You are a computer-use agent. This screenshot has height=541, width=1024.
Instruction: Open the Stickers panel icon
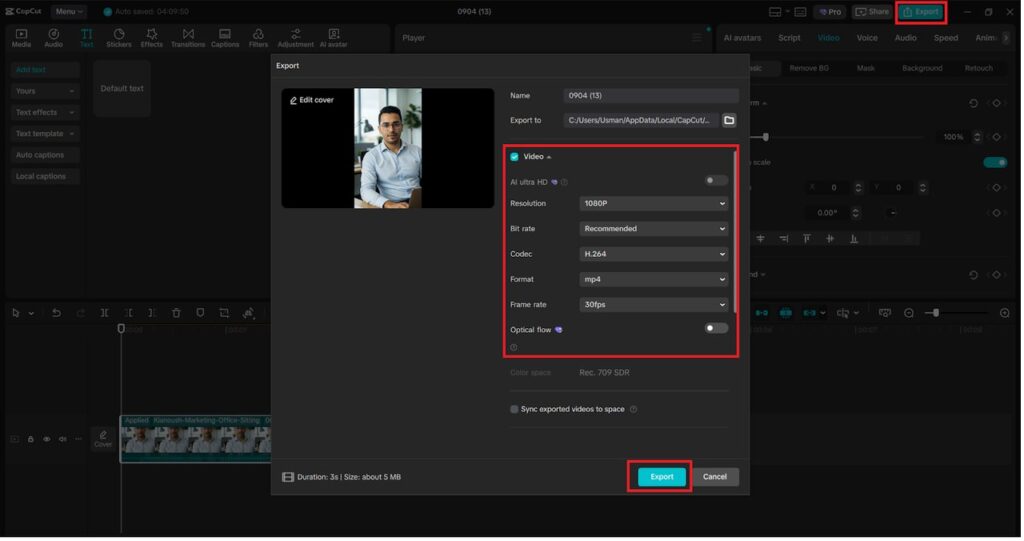tap(119, 37)
